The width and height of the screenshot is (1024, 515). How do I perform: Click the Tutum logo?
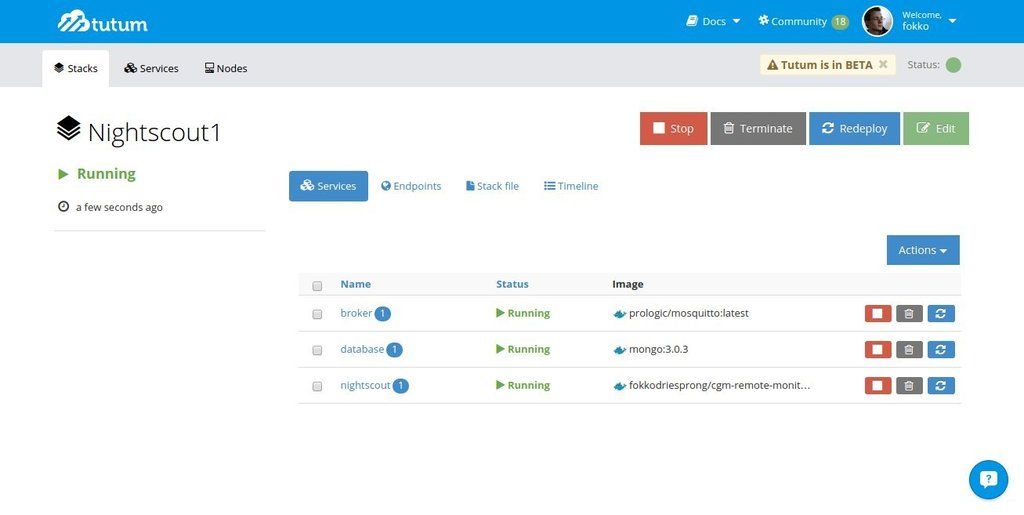(103, 22)
